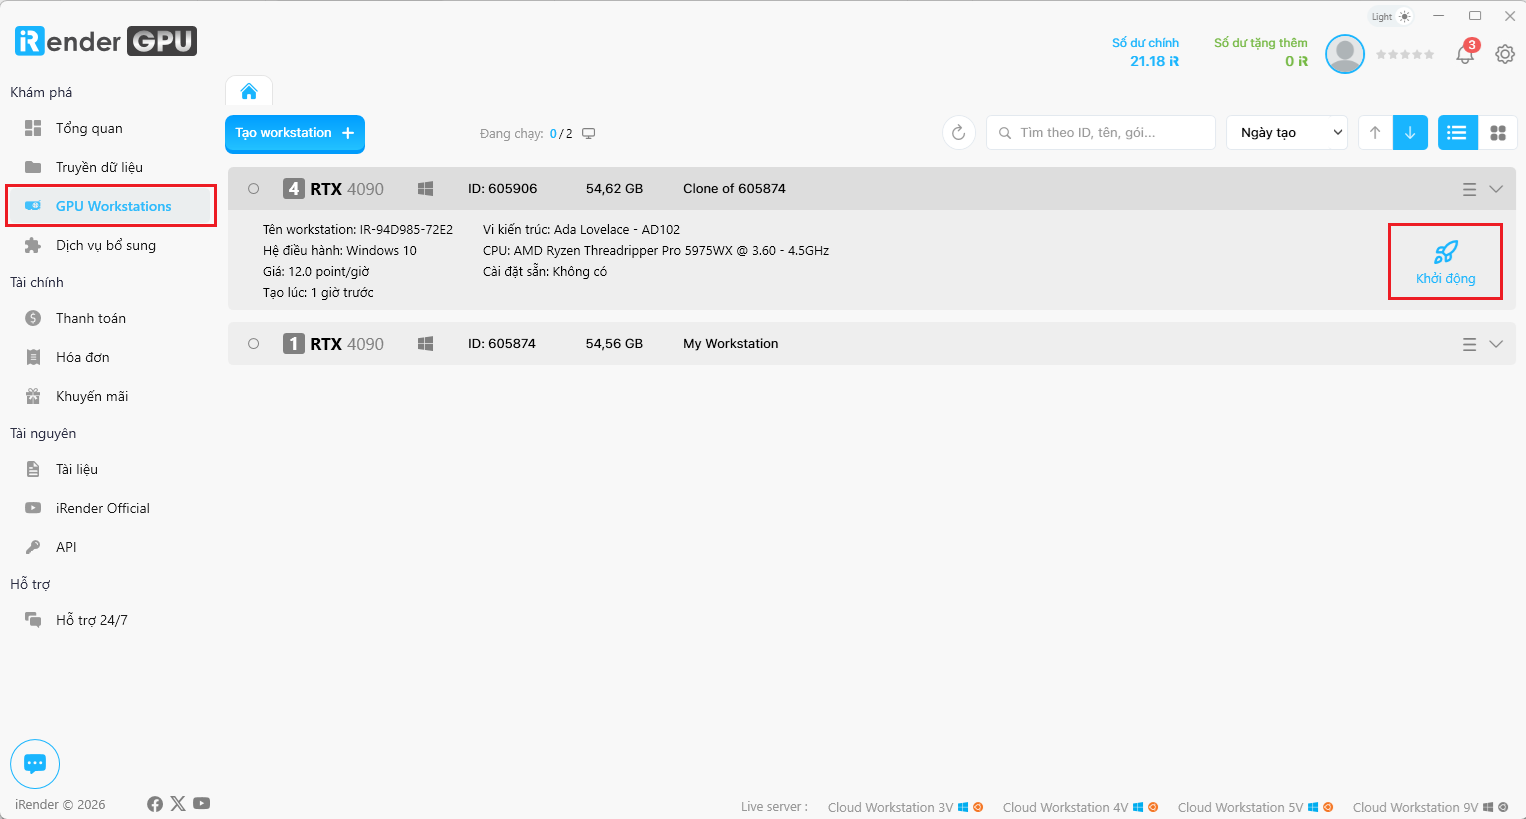
Task: Open Dịch vụ bổ sung menu item
Action: 105,245
